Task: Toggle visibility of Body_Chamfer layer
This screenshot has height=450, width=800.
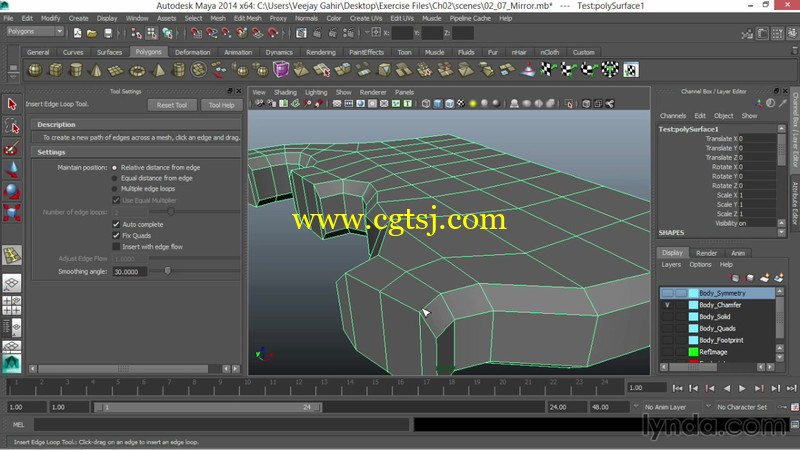Action: tap(667, 305)
